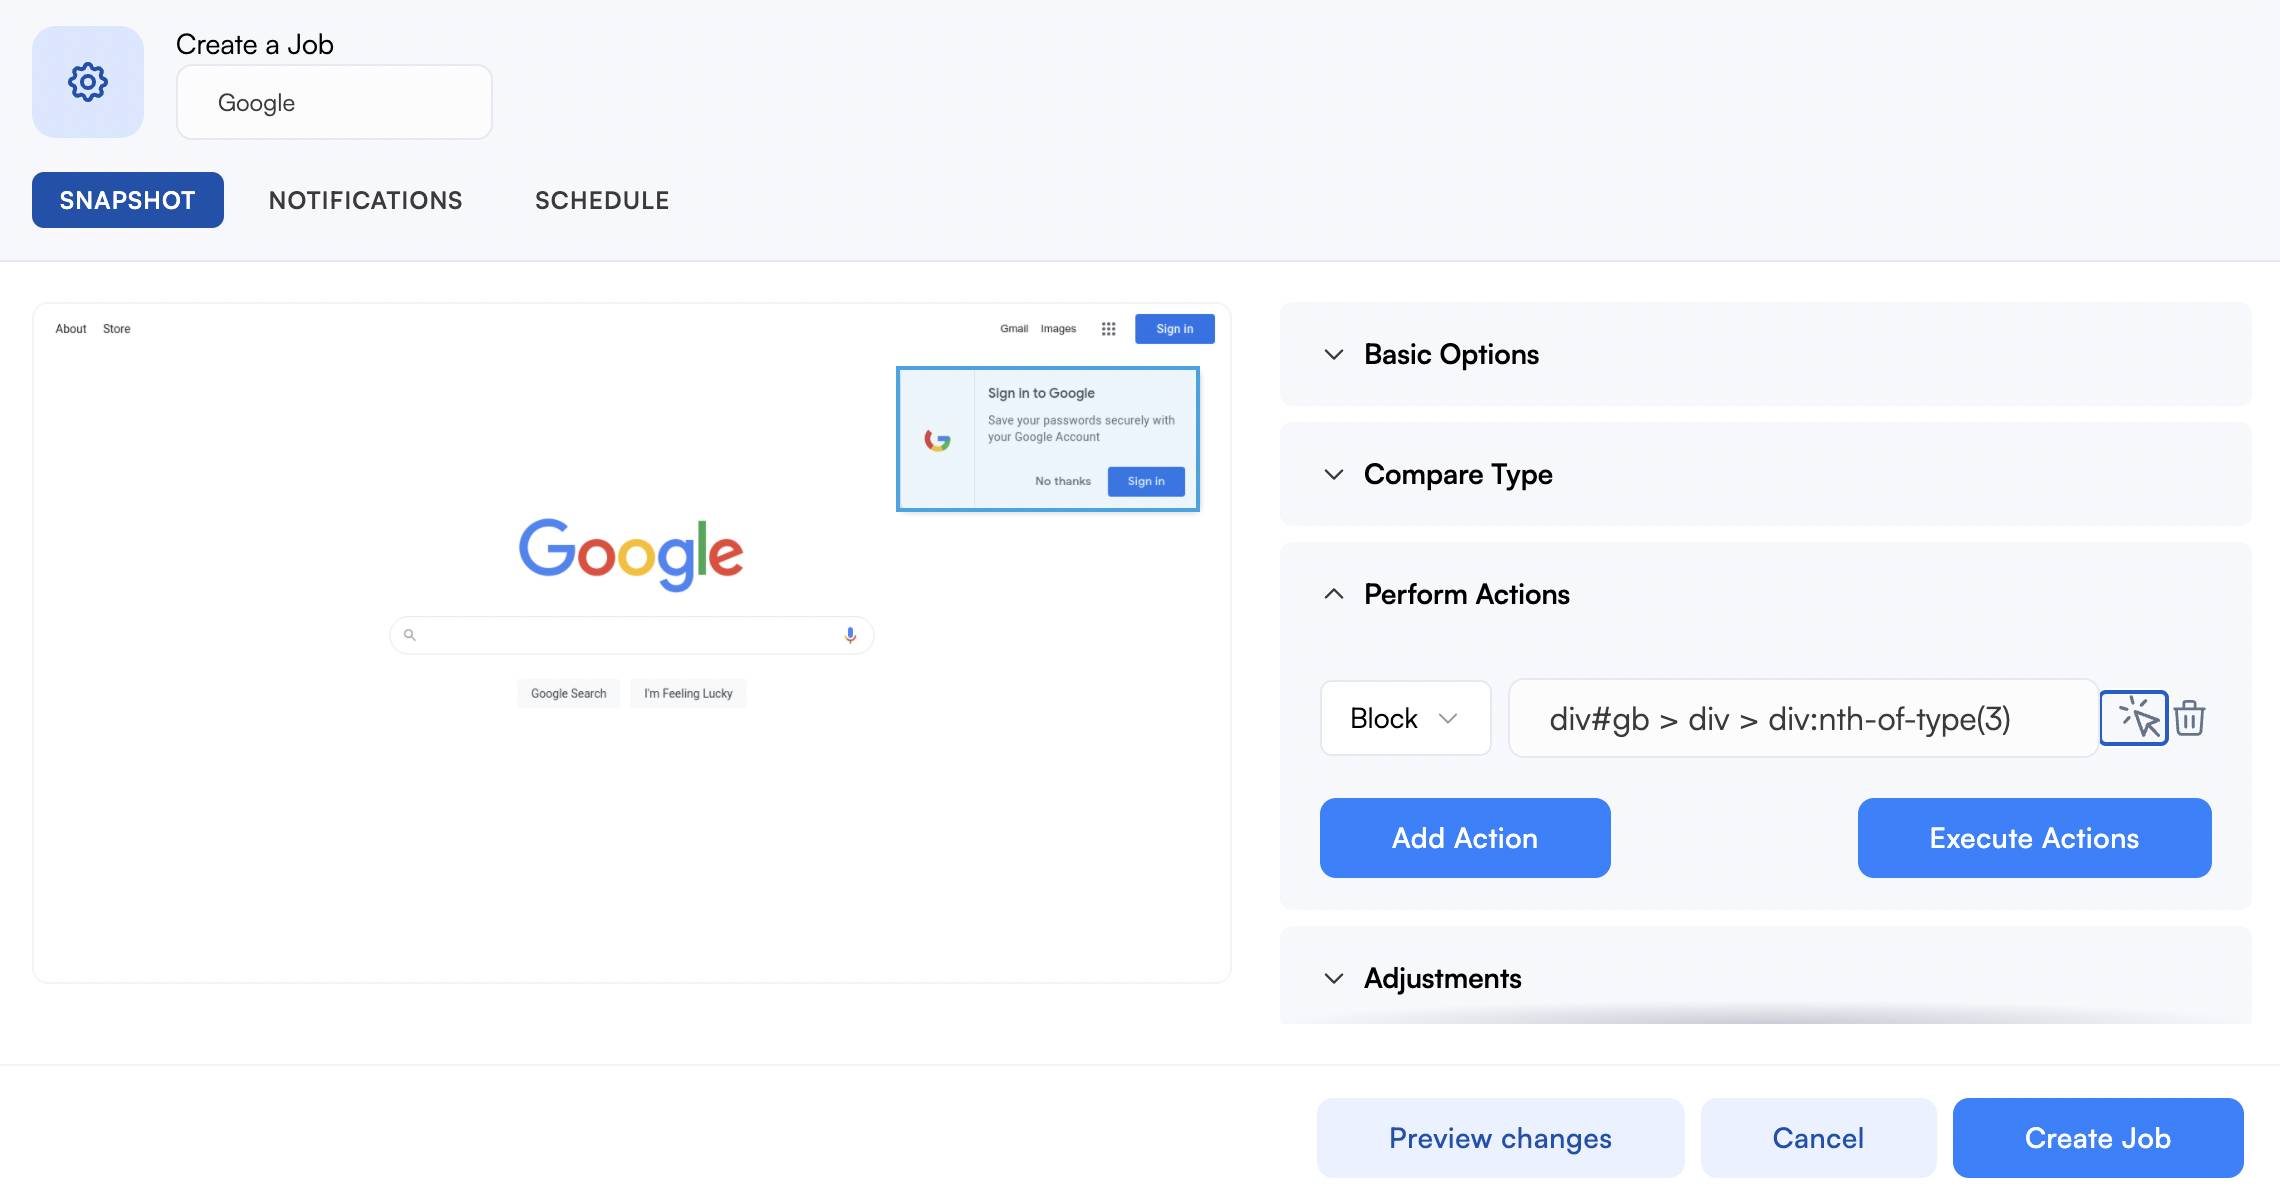This screenshot has width=2280, height=1204.
Task: Click the Google G logo in the sign-in popup
Action: [937, 440]
